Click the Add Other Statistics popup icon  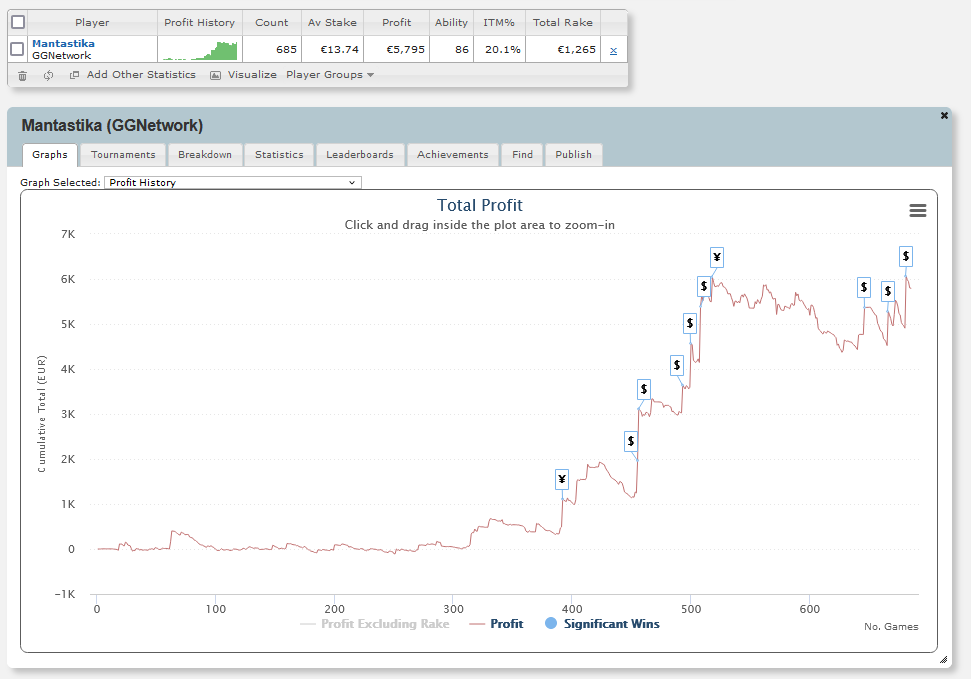click(x=74, y=75)
